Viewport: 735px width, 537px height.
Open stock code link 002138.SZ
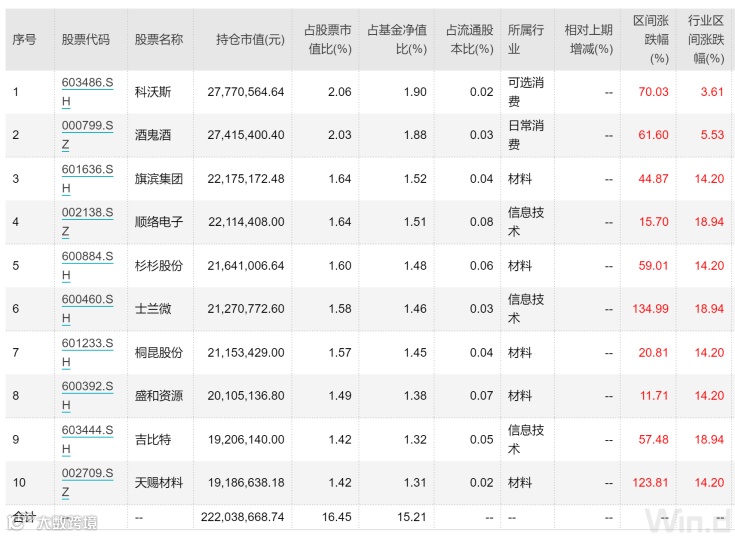coord(87,222)
